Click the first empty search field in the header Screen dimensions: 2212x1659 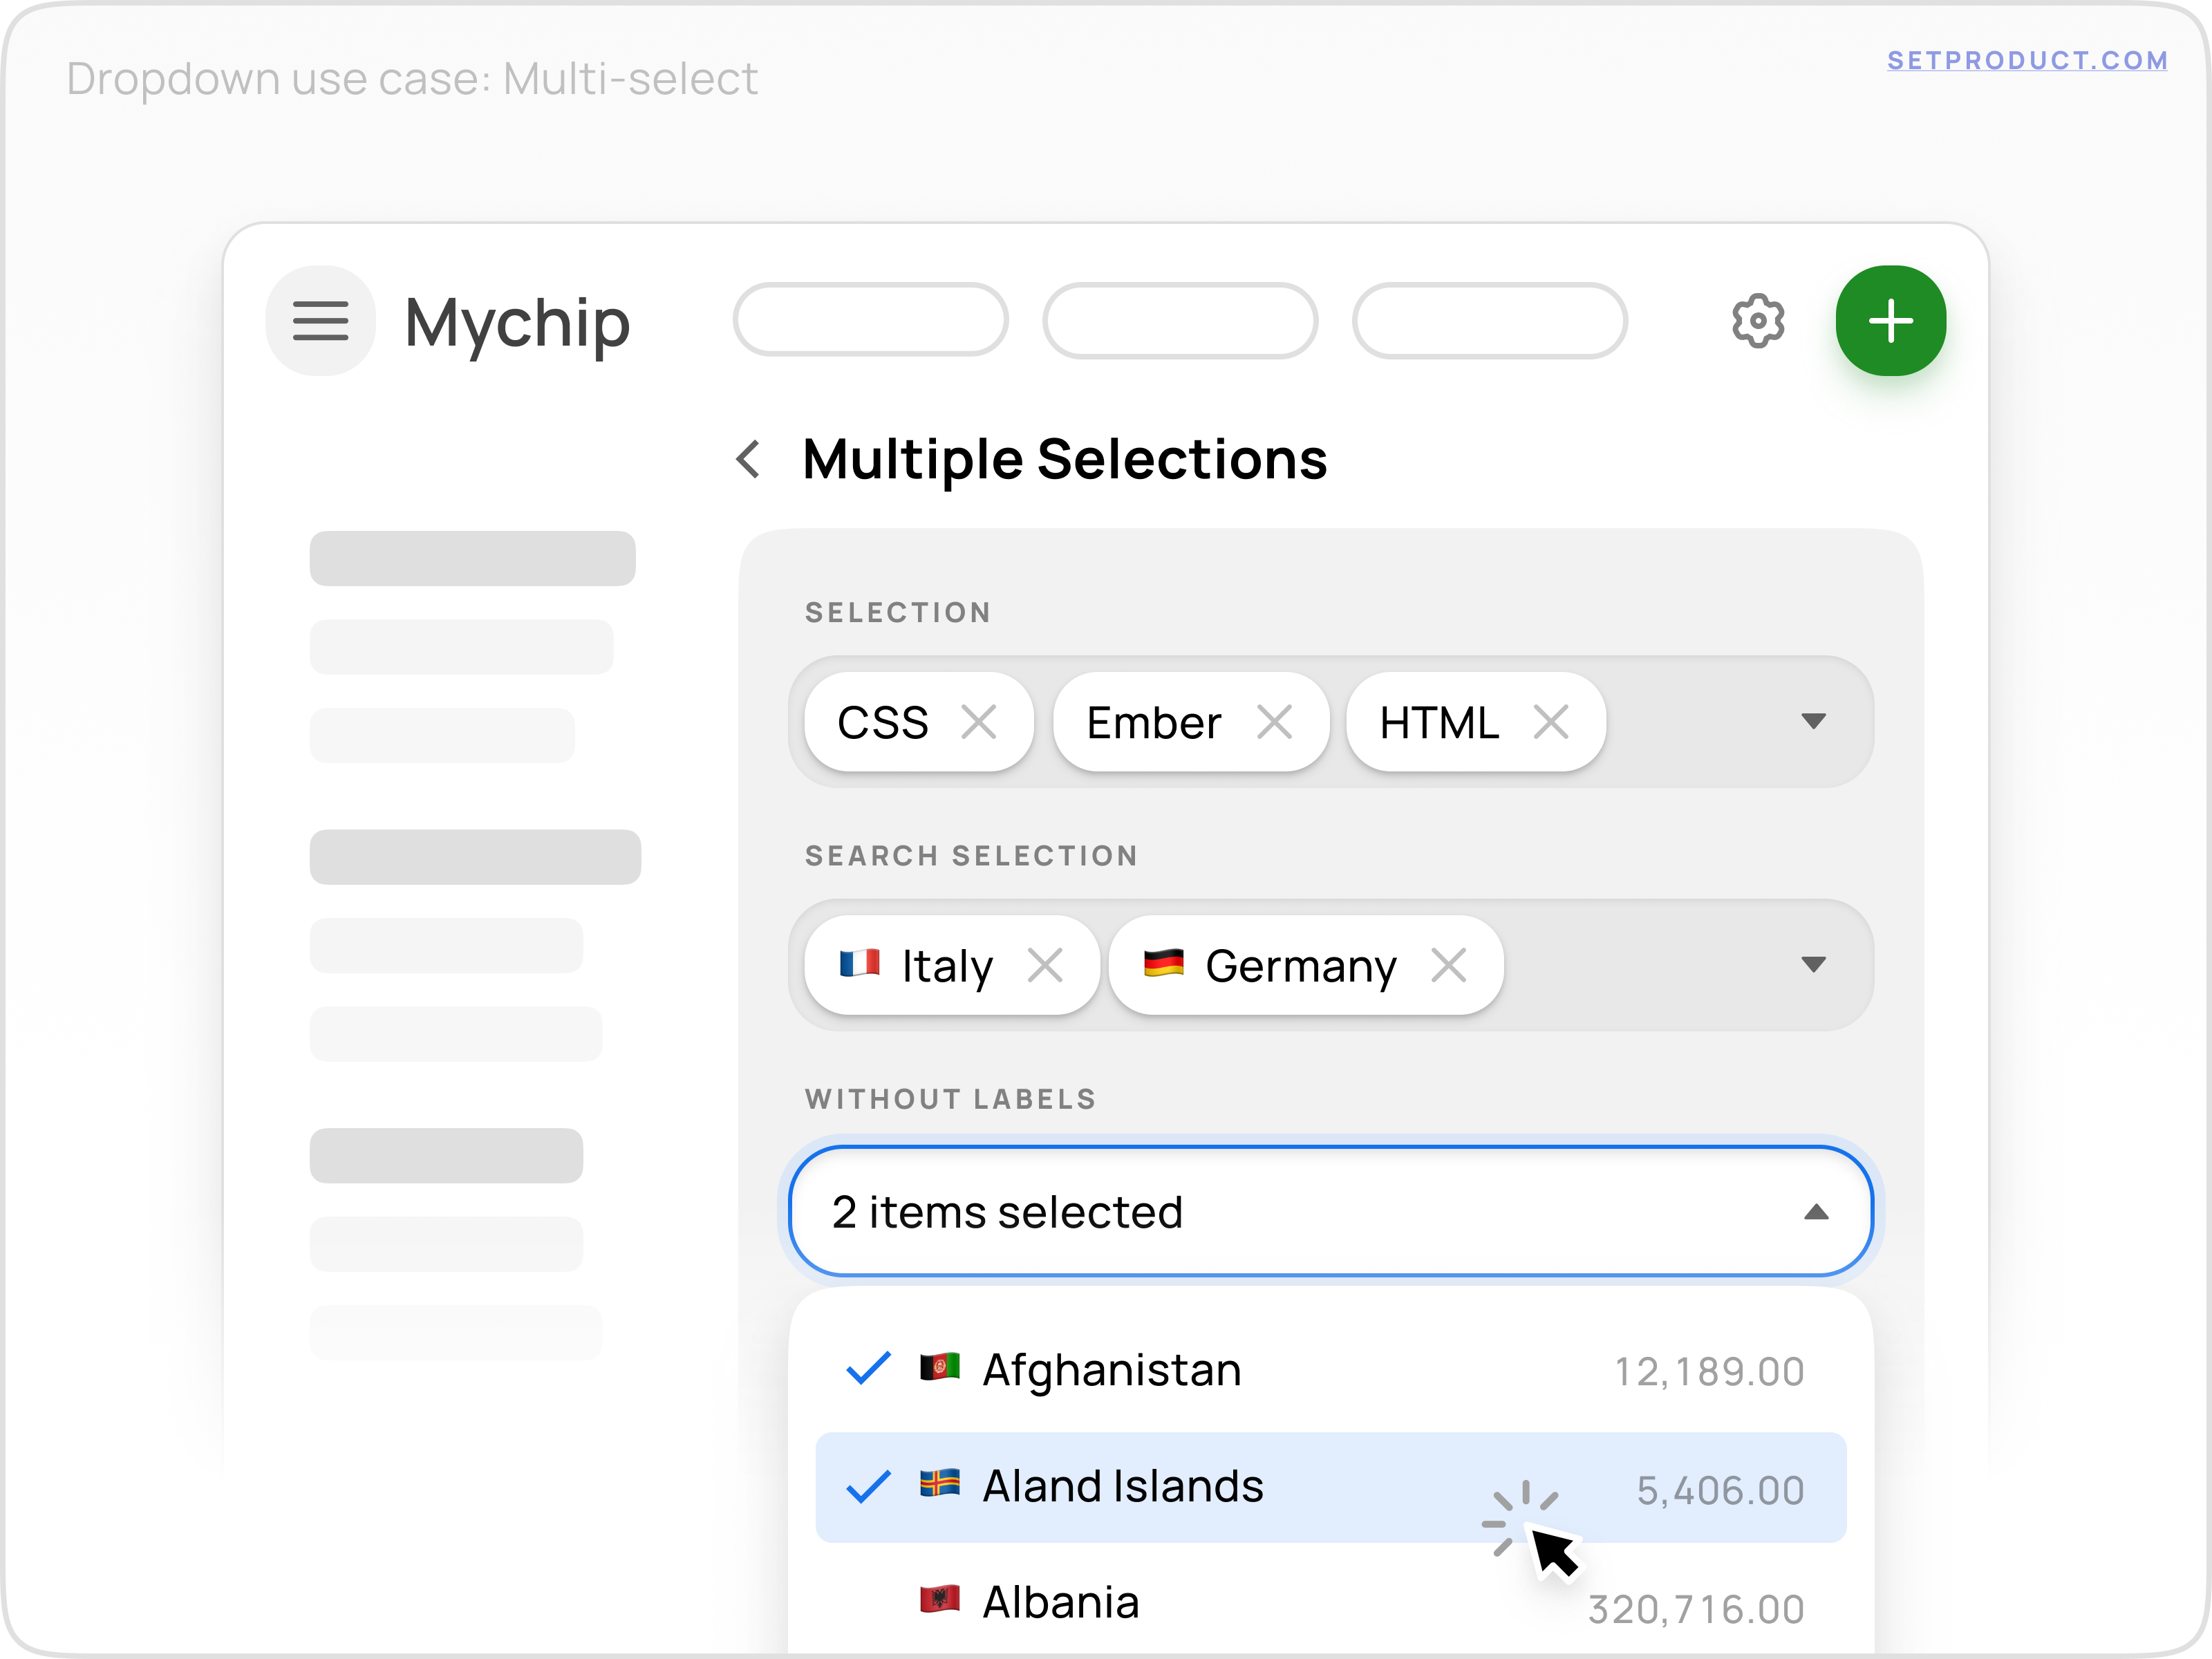pyautogui.click(x=870, y=320)
